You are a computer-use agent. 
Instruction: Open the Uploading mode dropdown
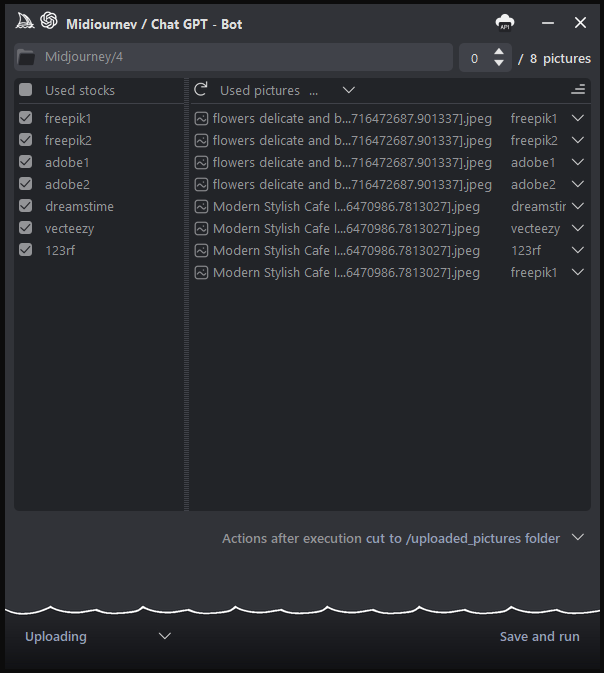tap(165, 636)
